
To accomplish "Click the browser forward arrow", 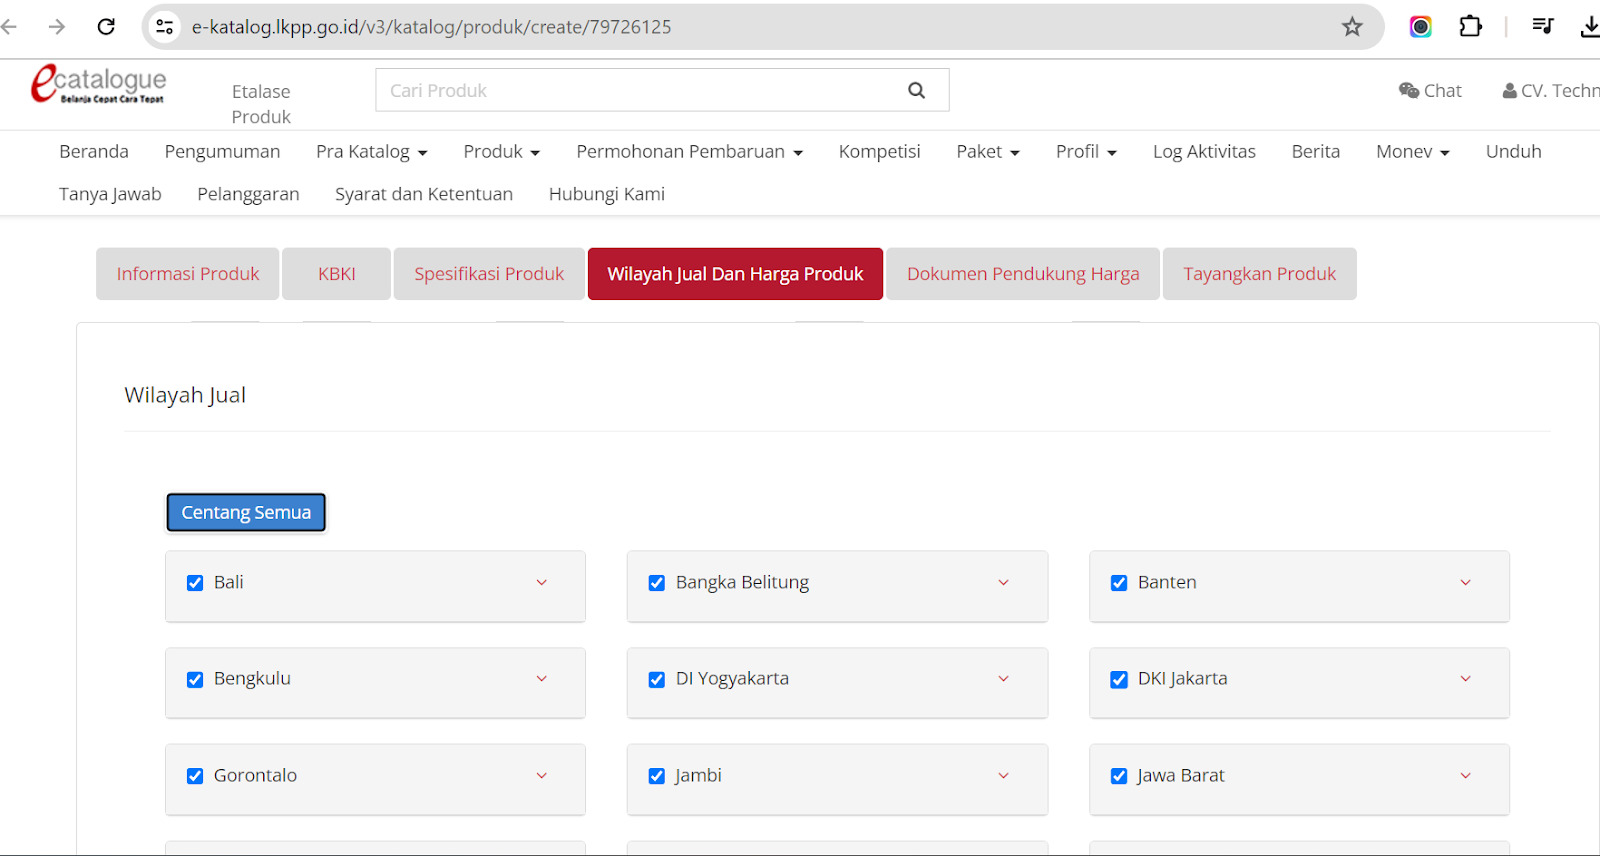I will click(57, 27).
